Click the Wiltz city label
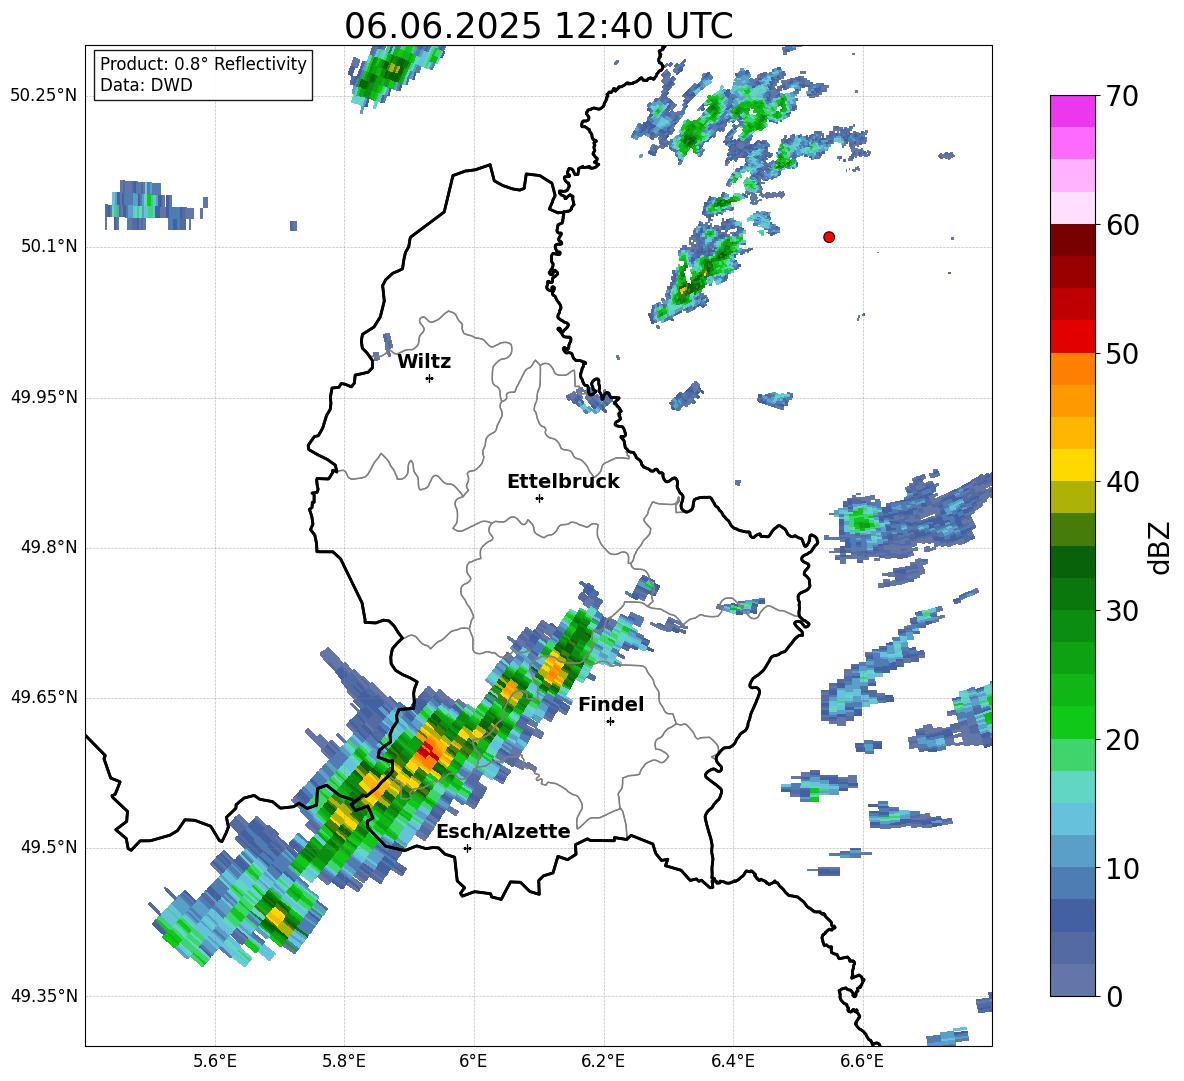1184x1081 pixels. tap(424, 362)
